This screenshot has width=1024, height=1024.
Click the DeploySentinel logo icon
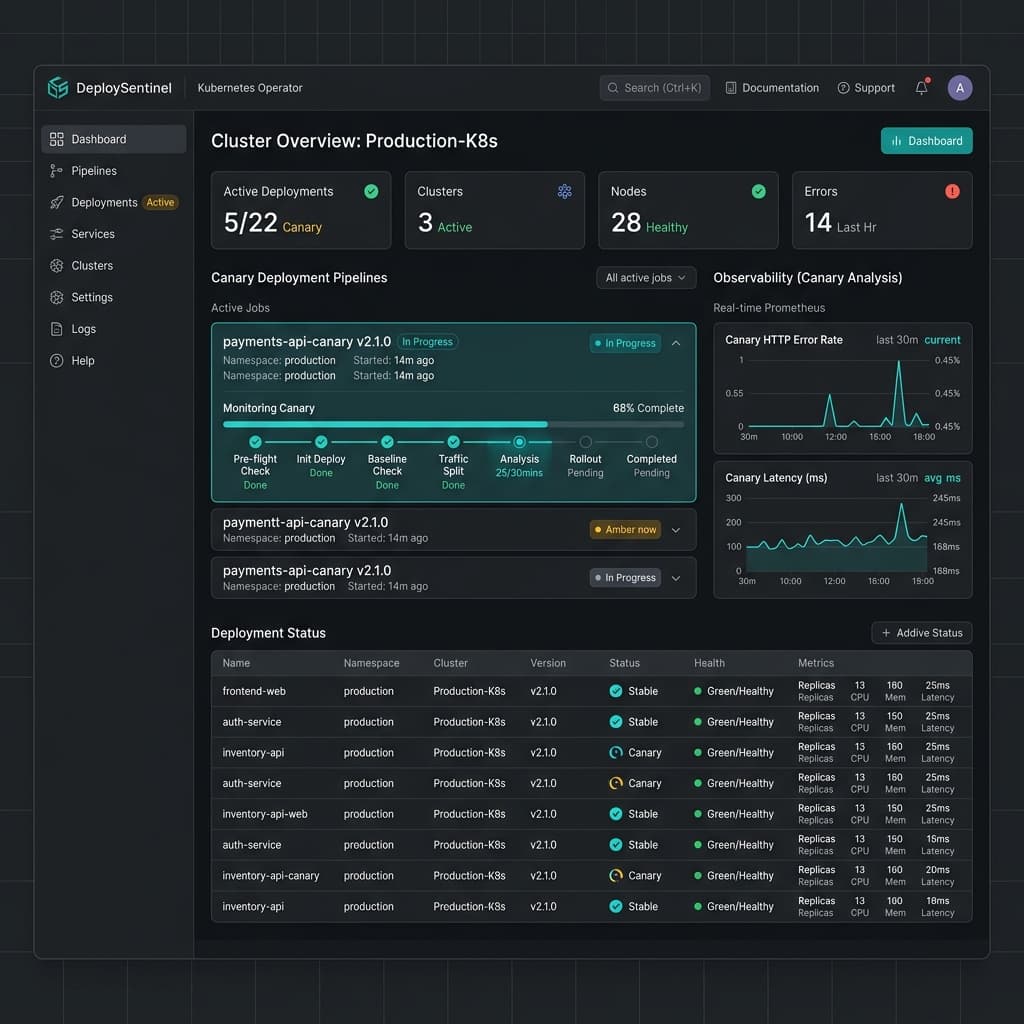57,88
